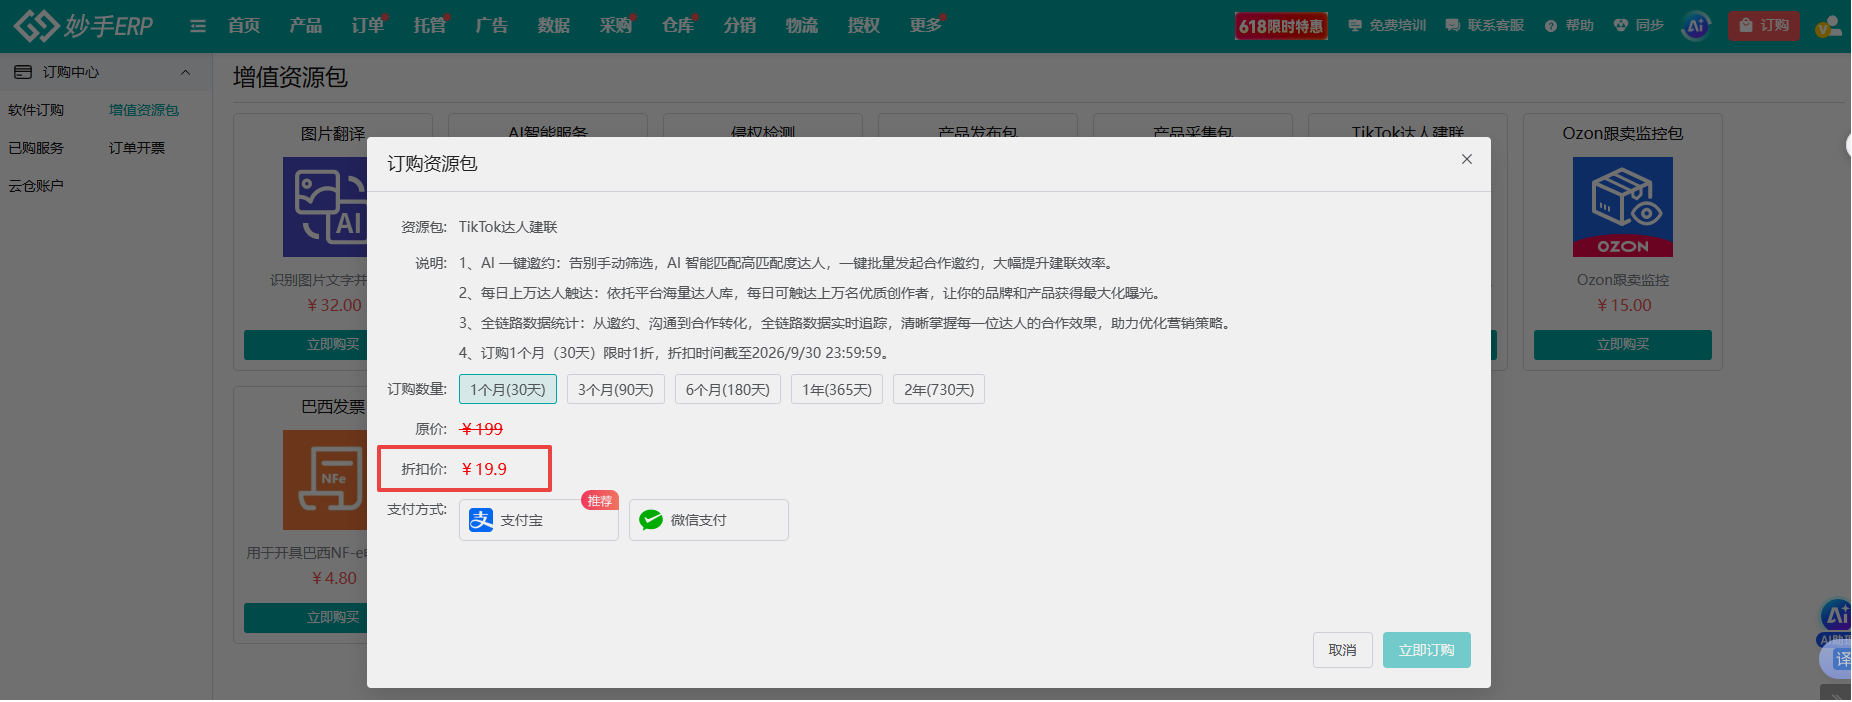The image size is (1852, 702).
Task: Open the 授权 menu
Action: click(x=864, y=25)
